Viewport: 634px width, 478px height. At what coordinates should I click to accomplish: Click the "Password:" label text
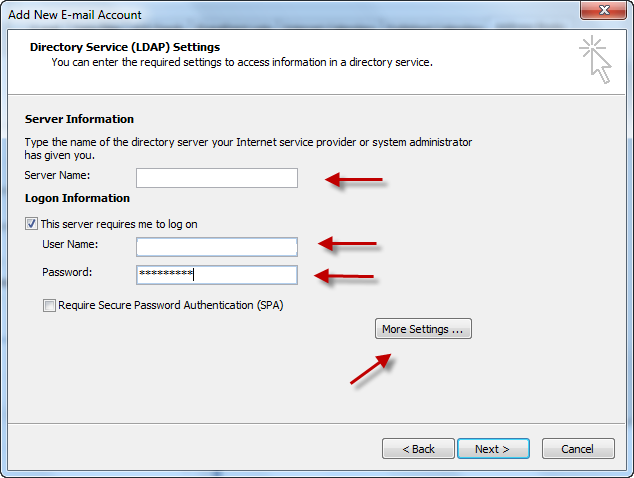66,272
